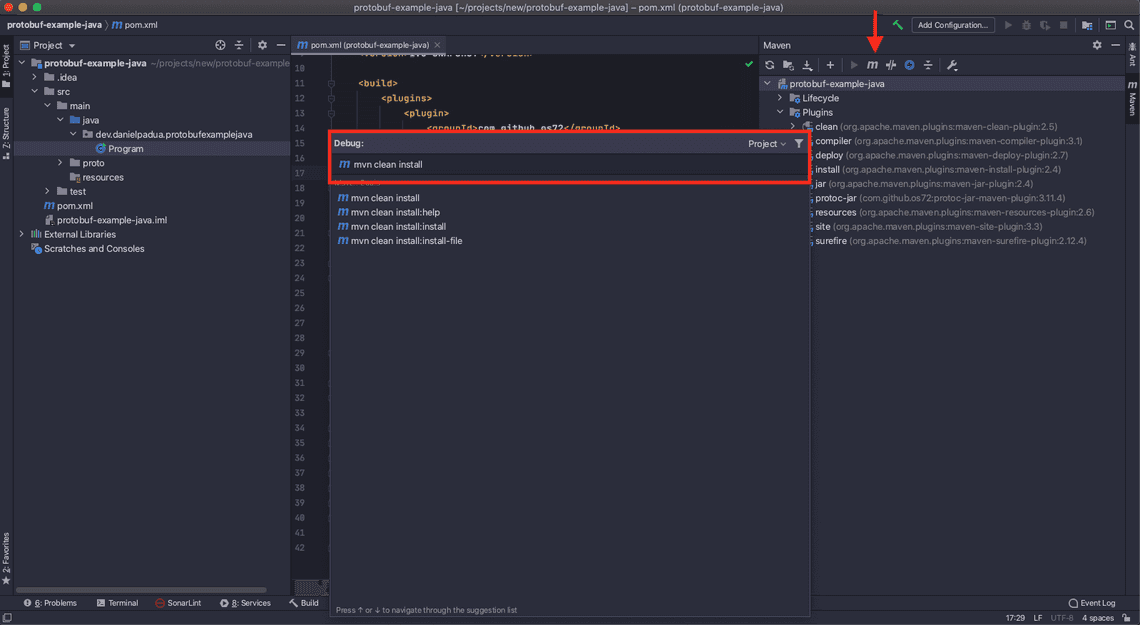Collapse all nodes in Maven panel
The height and width of the screenshot is (625, 1140).
(x=930, y=64)
